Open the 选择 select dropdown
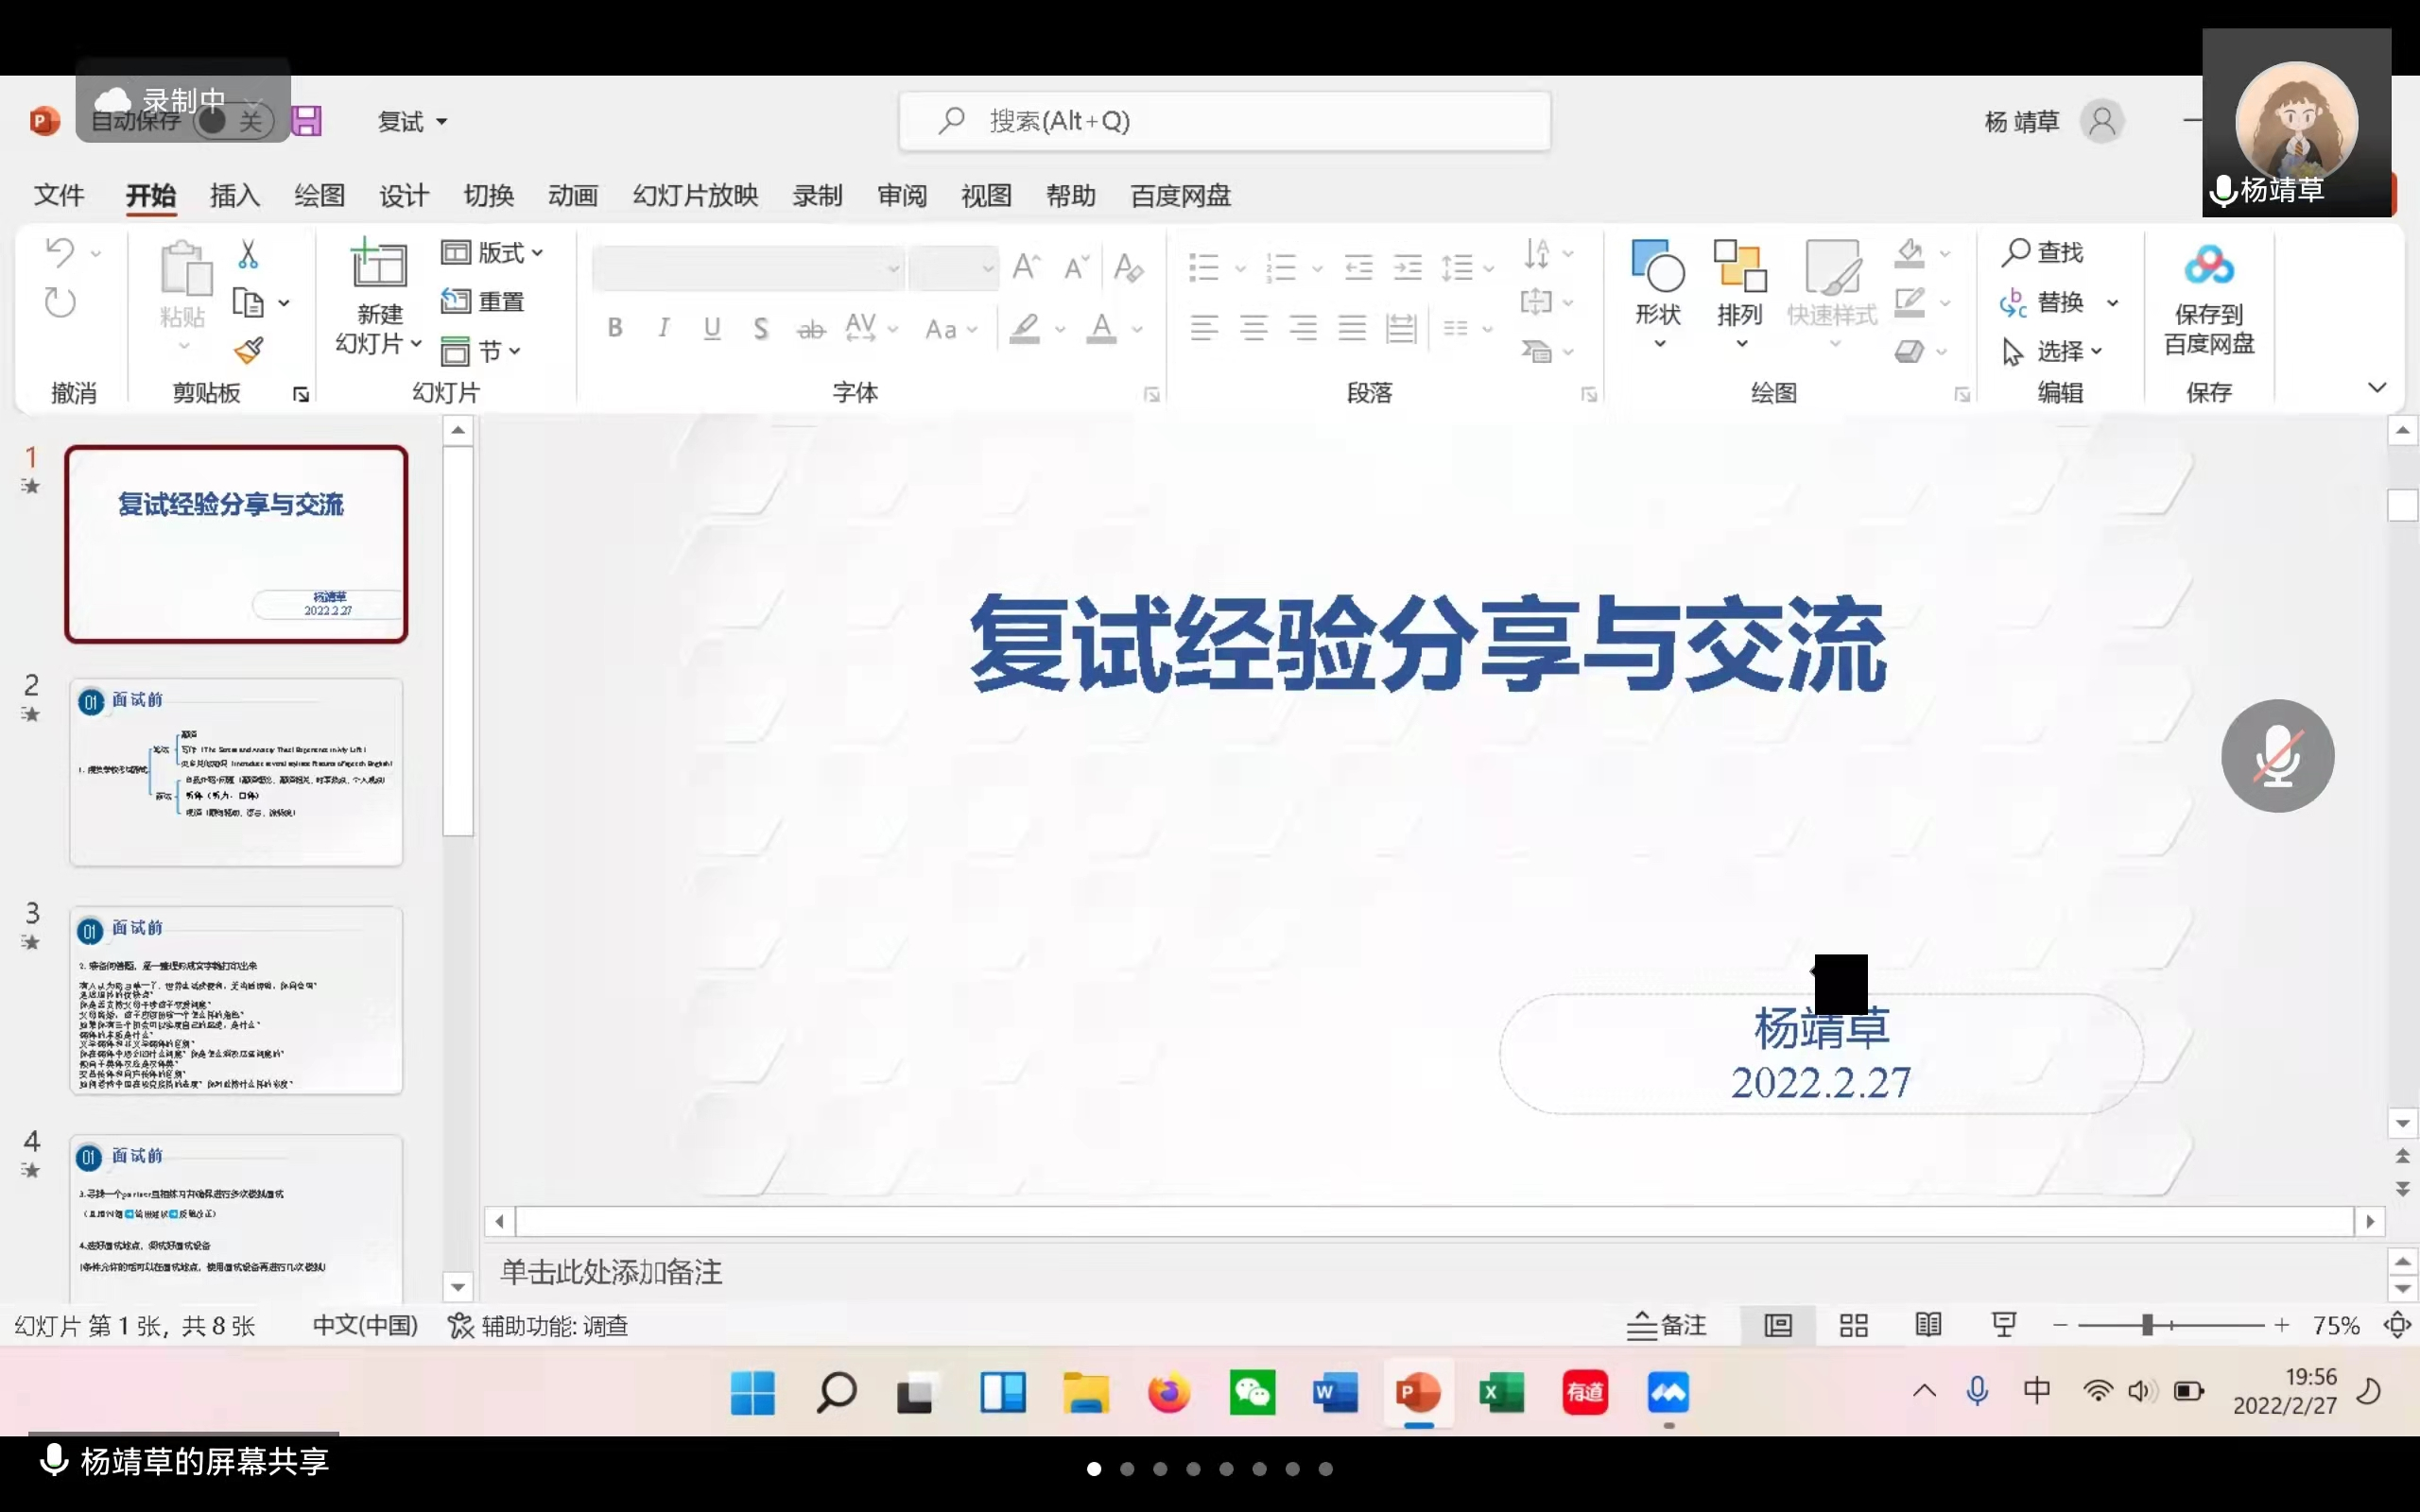The width and height of the screenshot is (2420, 1512). 2053,351
